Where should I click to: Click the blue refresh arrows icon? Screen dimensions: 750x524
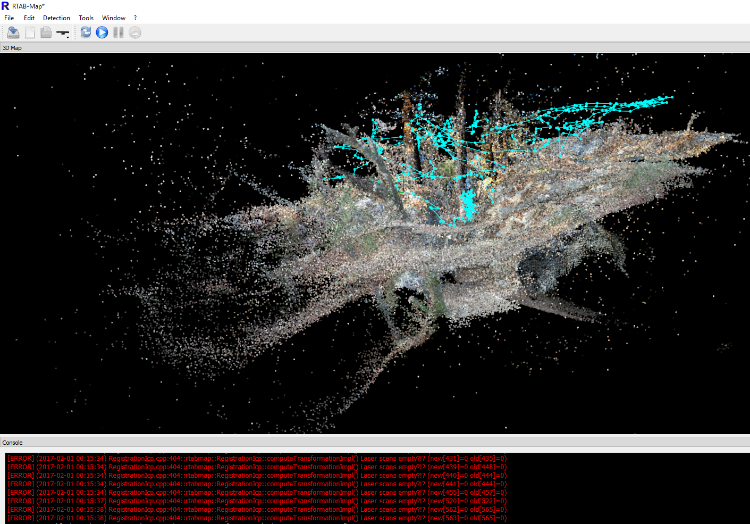(x=86, y=33)
